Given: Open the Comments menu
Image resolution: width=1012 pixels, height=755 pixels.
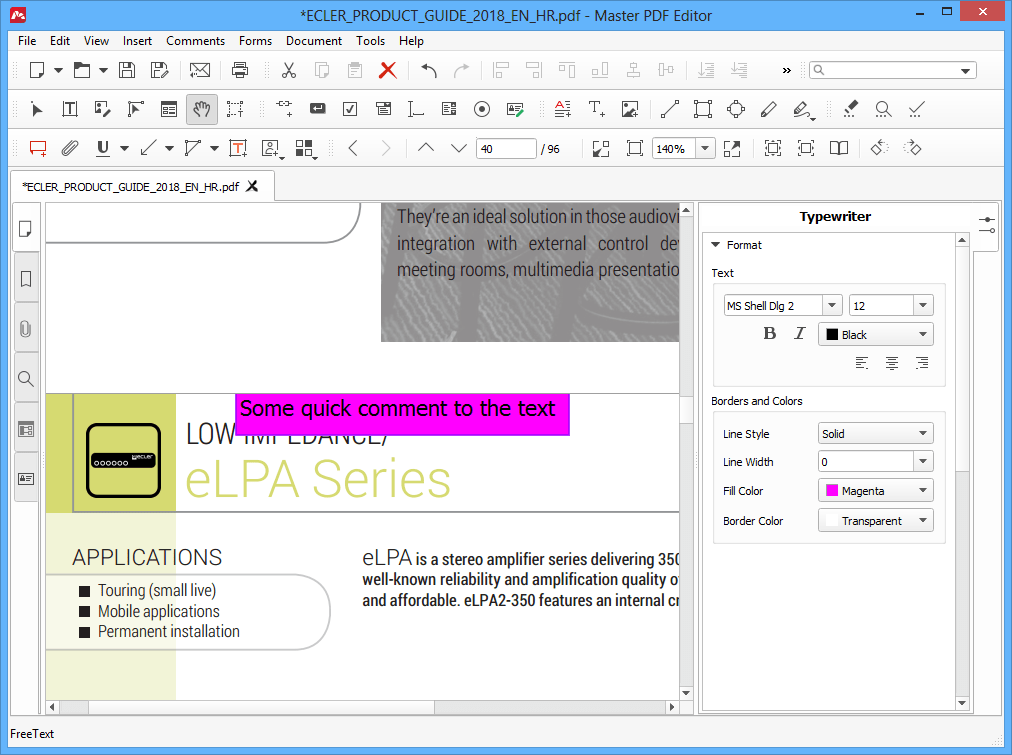Looking at the screenshot, I should (196, 41).
